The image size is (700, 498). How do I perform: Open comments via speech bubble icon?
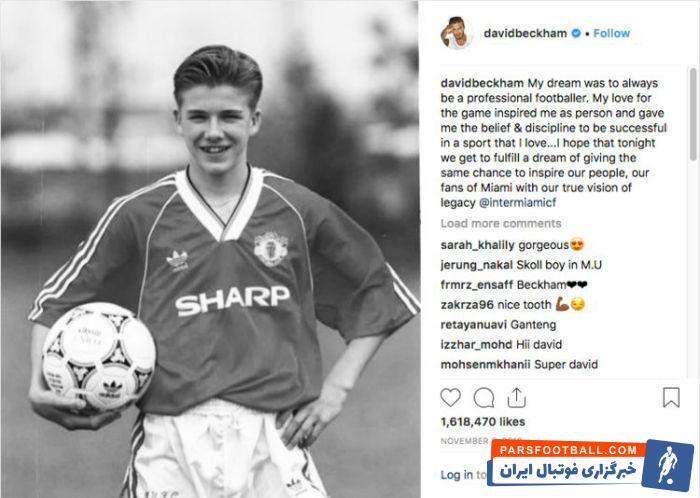click(483, 398)
